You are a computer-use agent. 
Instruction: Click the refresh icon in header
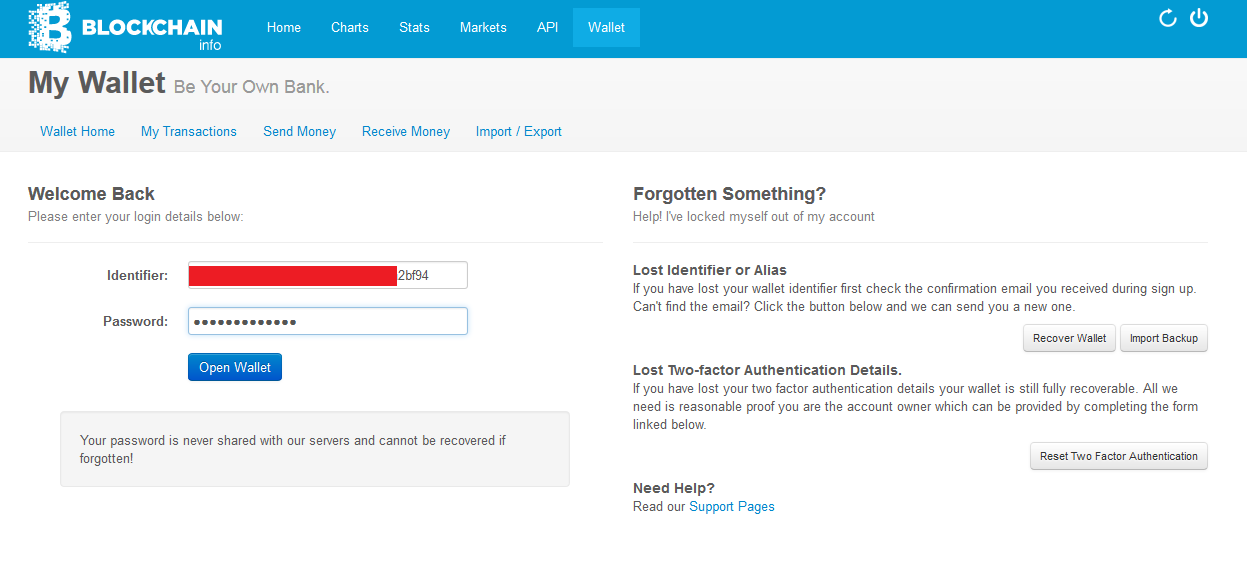click(x=1167, y=18)
